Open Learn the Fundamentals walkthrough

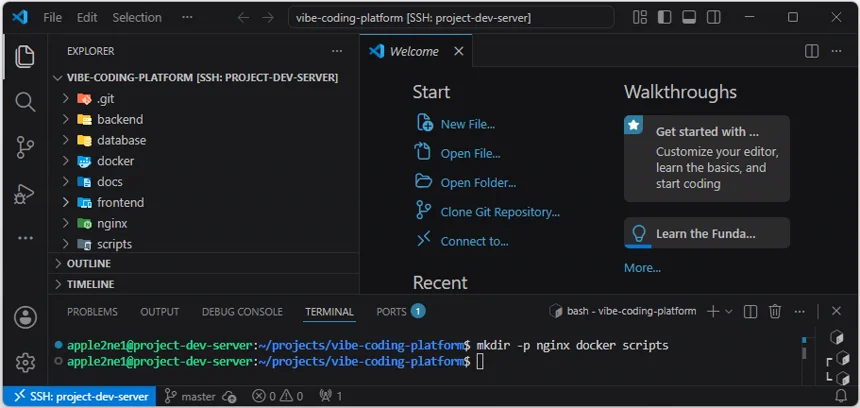(x=707, y=233)
